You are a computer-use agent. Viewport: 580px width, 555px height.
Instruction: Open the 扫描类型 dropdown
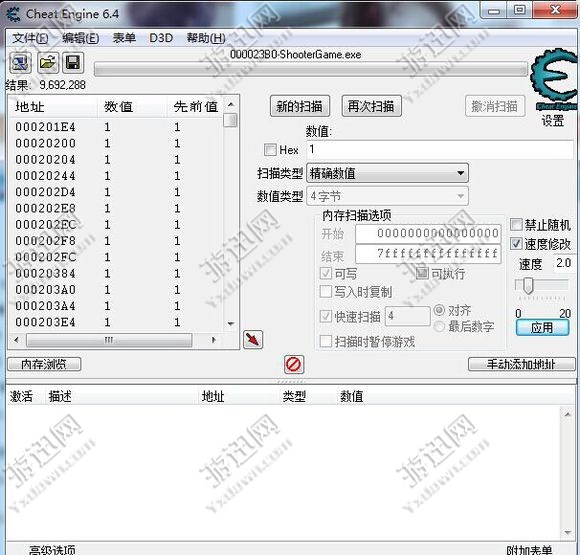coord(387,173)
